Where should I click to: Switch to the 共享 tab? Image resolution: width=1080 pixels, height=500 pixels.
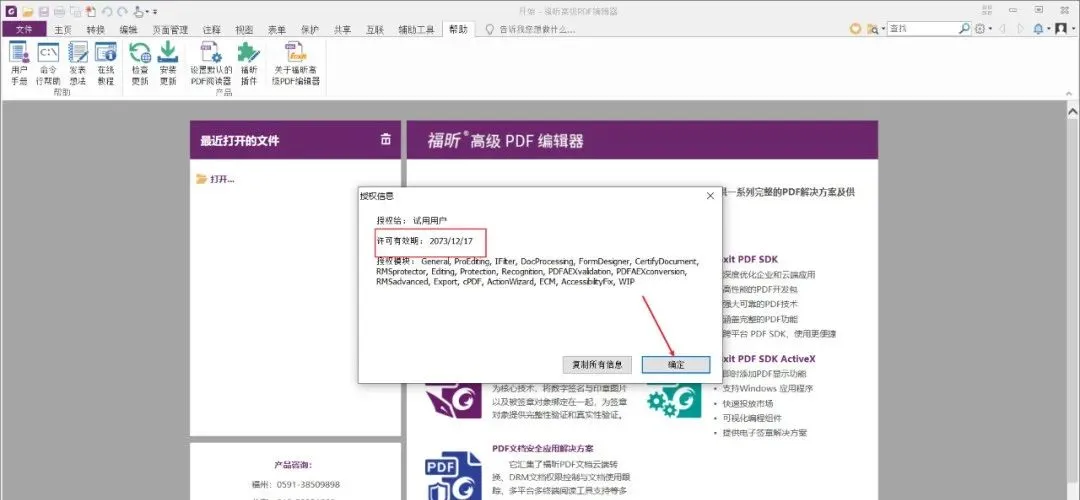coord(342,30)
